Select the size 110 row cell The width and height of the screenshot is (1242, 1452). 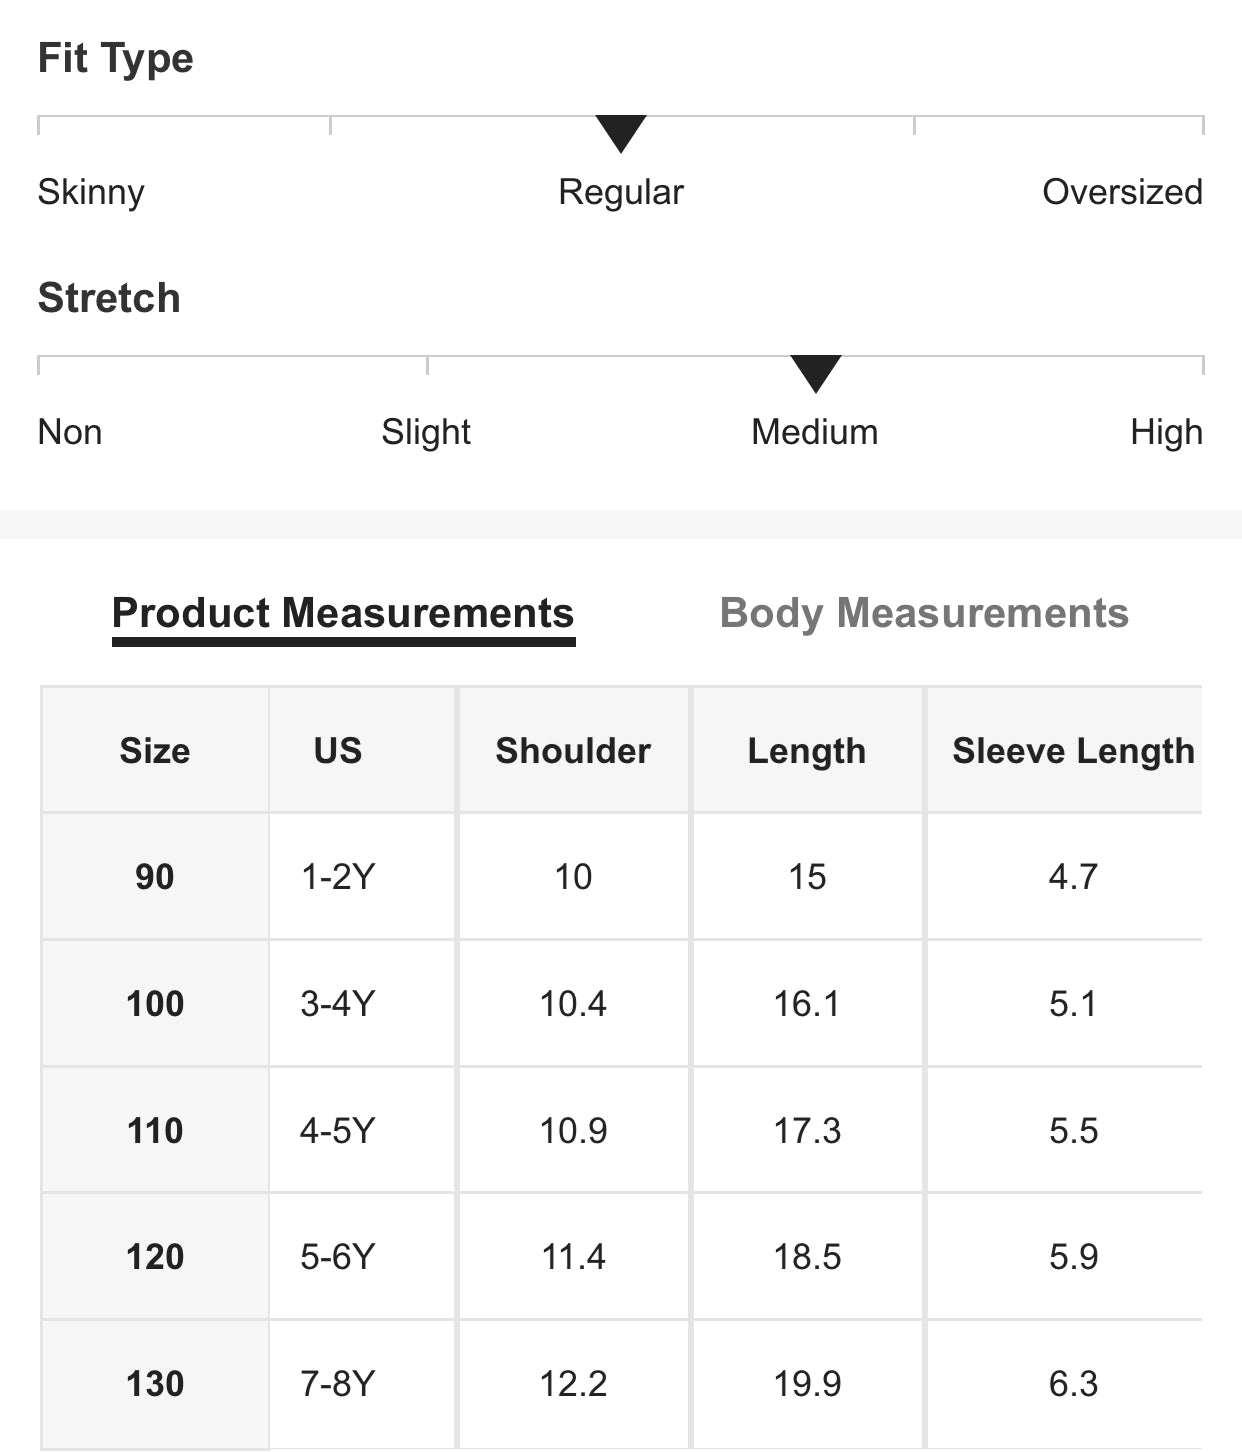pos(155,1131)
